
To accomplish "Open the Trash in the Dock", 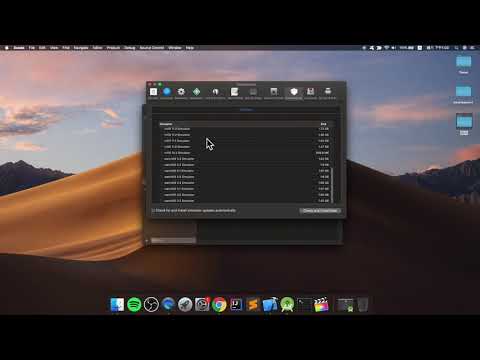I will pos(363,304).
